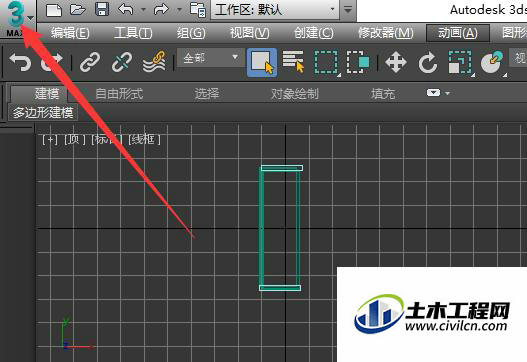527x362 pixels.
Task: Select the Link tool
Action: [x=90, y=62]
